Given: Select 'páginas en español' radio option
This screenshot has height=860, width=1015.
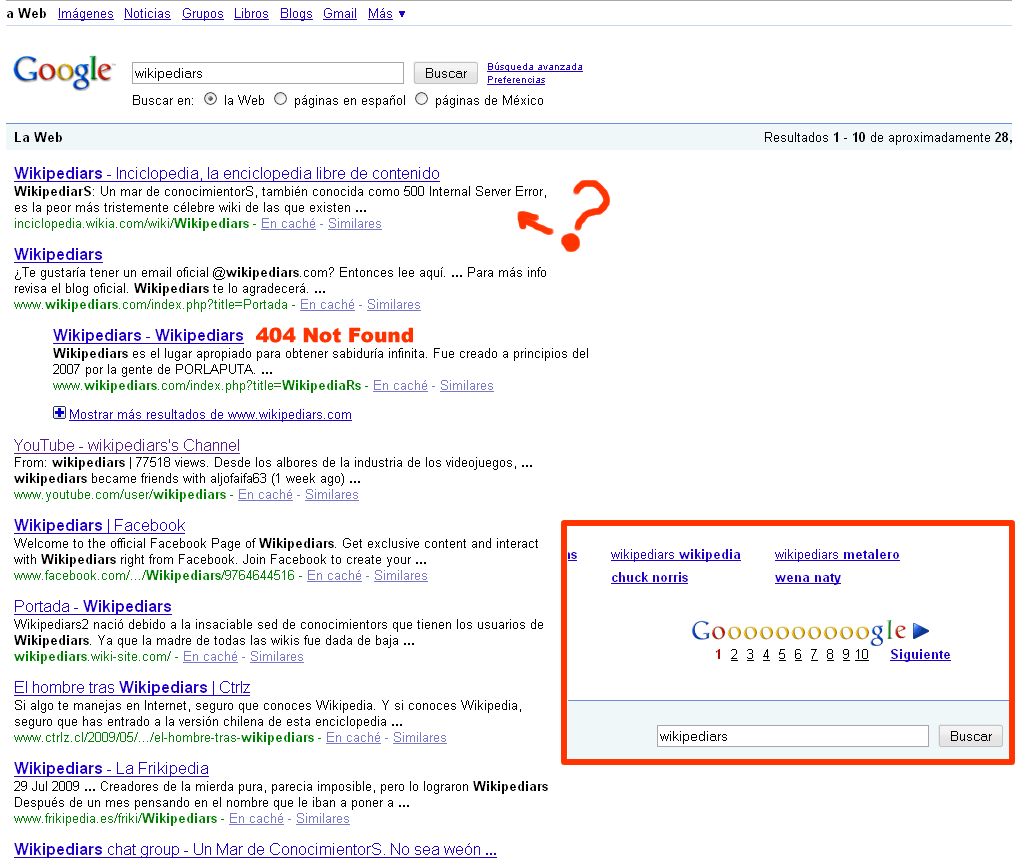Looking at the screenshot, I should click(281, 100).
